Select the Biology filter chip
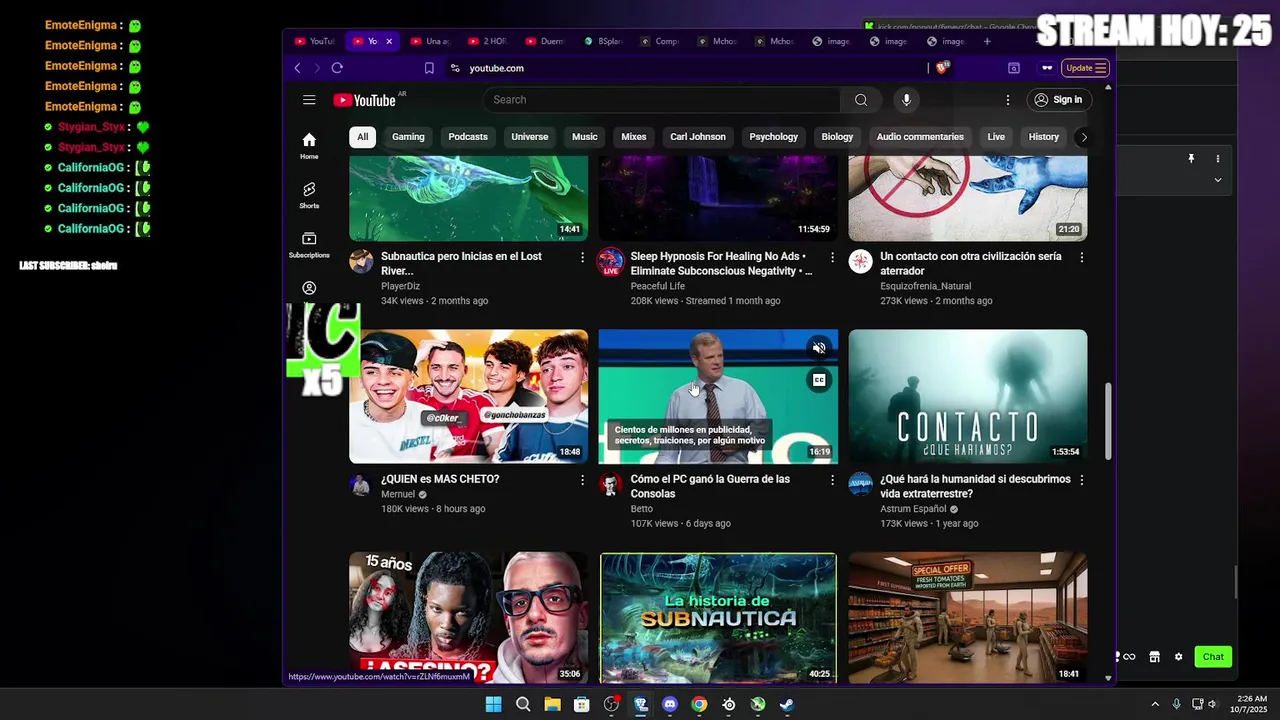This screenshot has height=720, width=1280. 838,137
